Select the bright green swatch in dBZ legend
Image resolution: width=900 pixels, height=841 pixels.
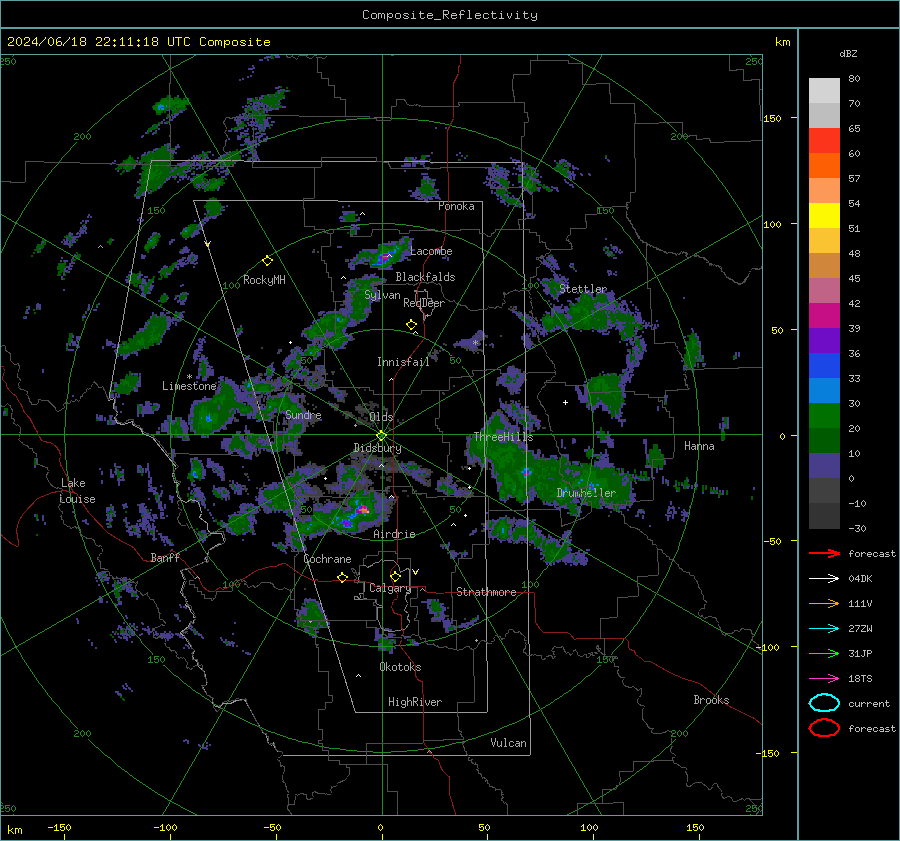click(824, 416)
